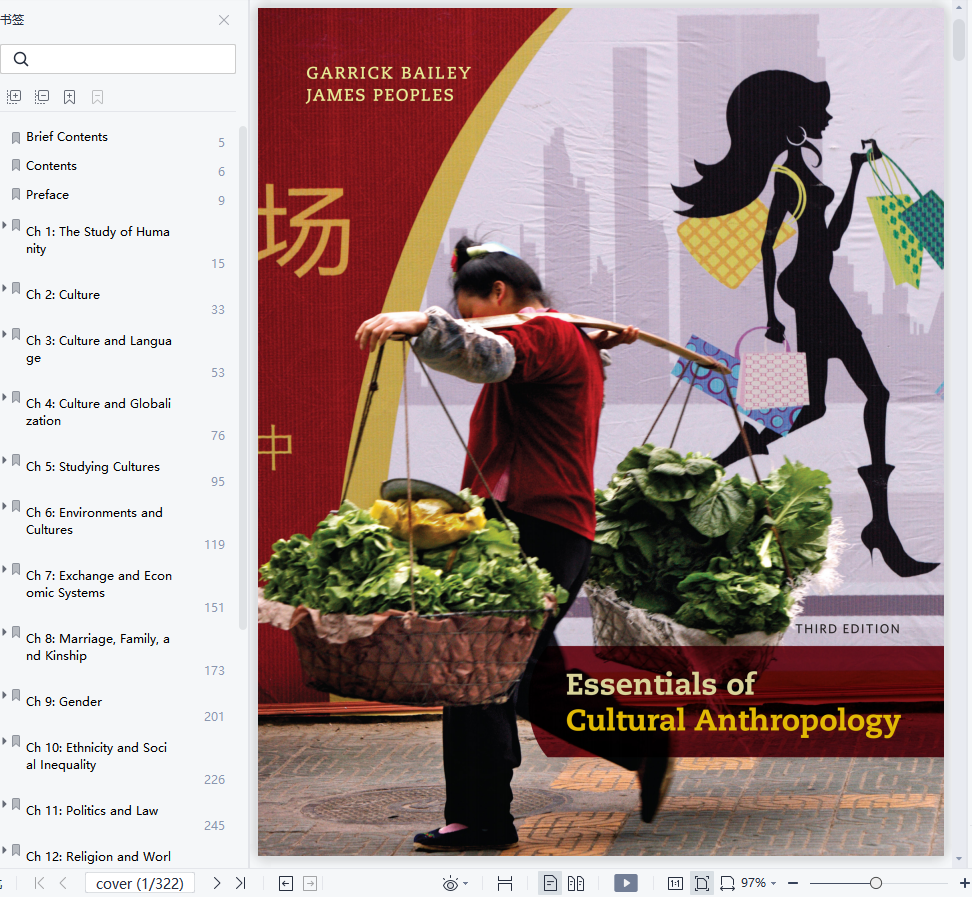The height and width of the screenshot is (897, 972).
Task: Open the Ch 5: Studying Cultures bookmark
Action: tap(93, 467)
